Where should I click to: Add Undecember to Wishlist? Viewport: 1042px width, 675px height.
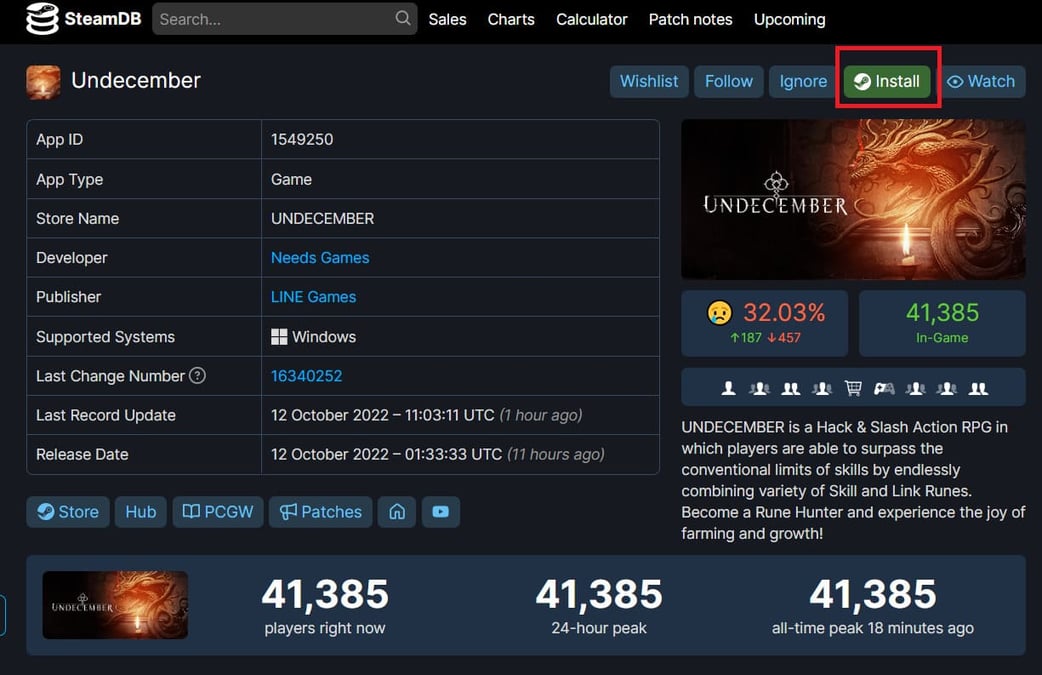pos(649,82)
